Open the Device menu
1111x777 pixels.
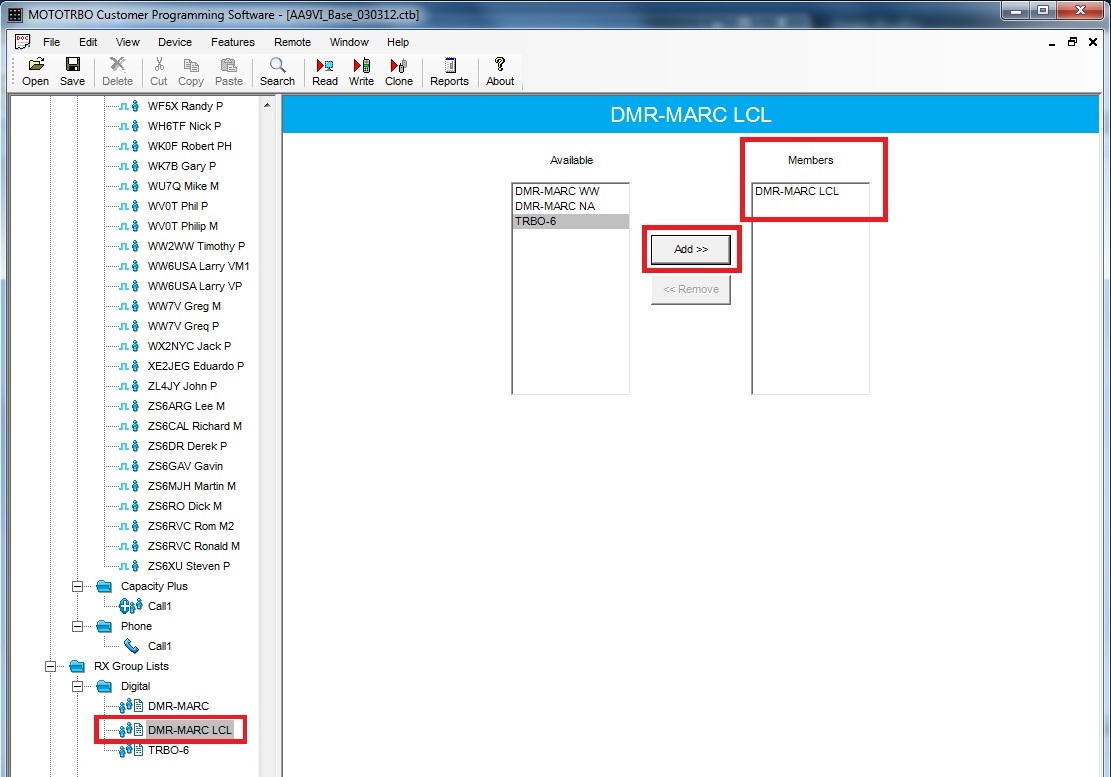(x=174, y=42)
